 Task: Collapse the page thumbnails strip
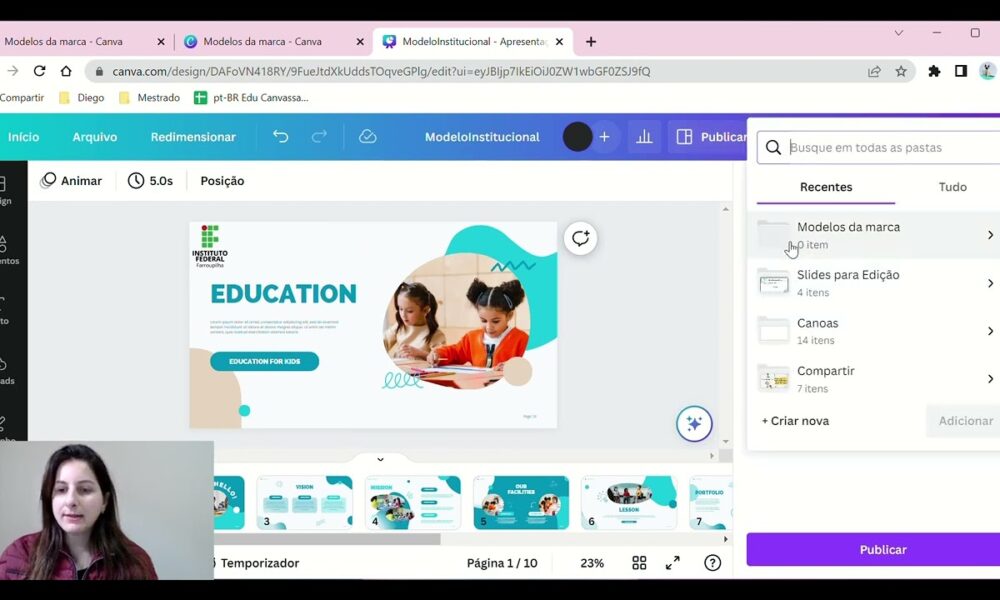click(x=380, y=459)
